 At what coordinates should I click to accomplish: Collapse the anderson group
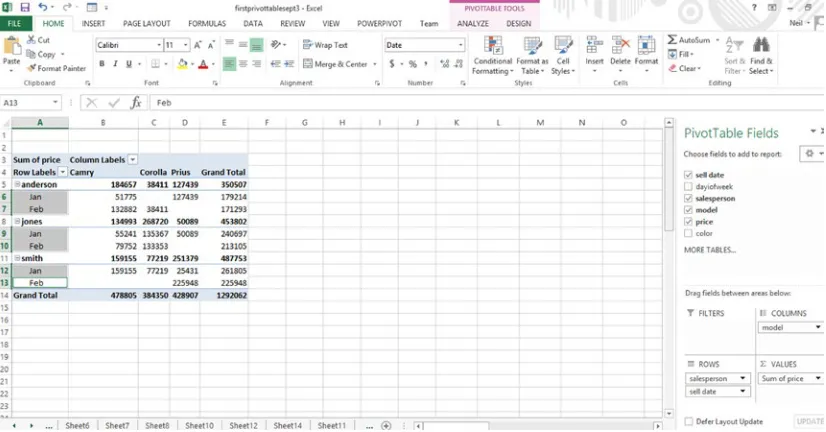17,184
